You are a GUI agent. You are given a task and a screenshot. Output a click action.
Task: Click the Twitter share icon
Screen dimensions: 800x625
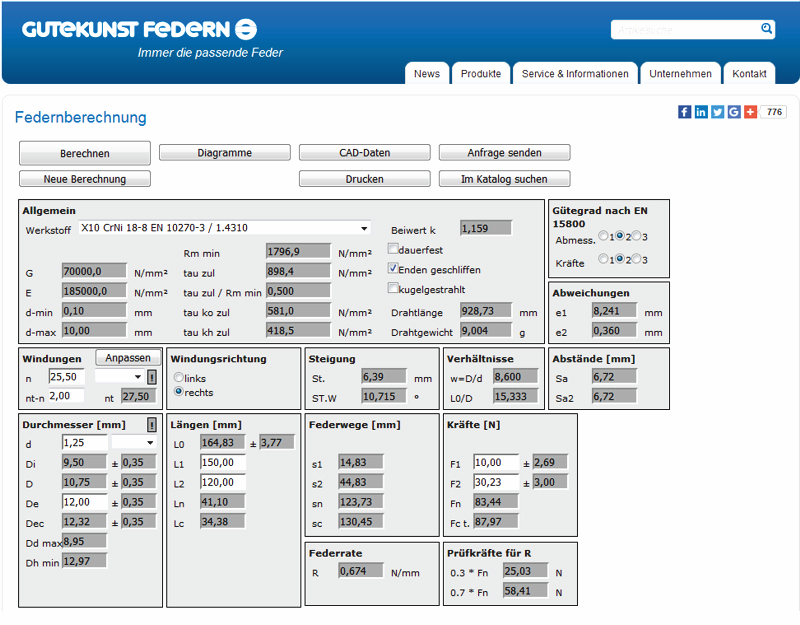(x=717, y=112)
